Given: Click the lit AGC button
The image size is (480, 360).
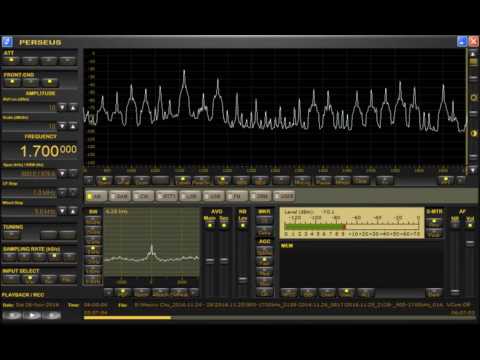Looking at the screenshot, I should (x=264, y=261).
